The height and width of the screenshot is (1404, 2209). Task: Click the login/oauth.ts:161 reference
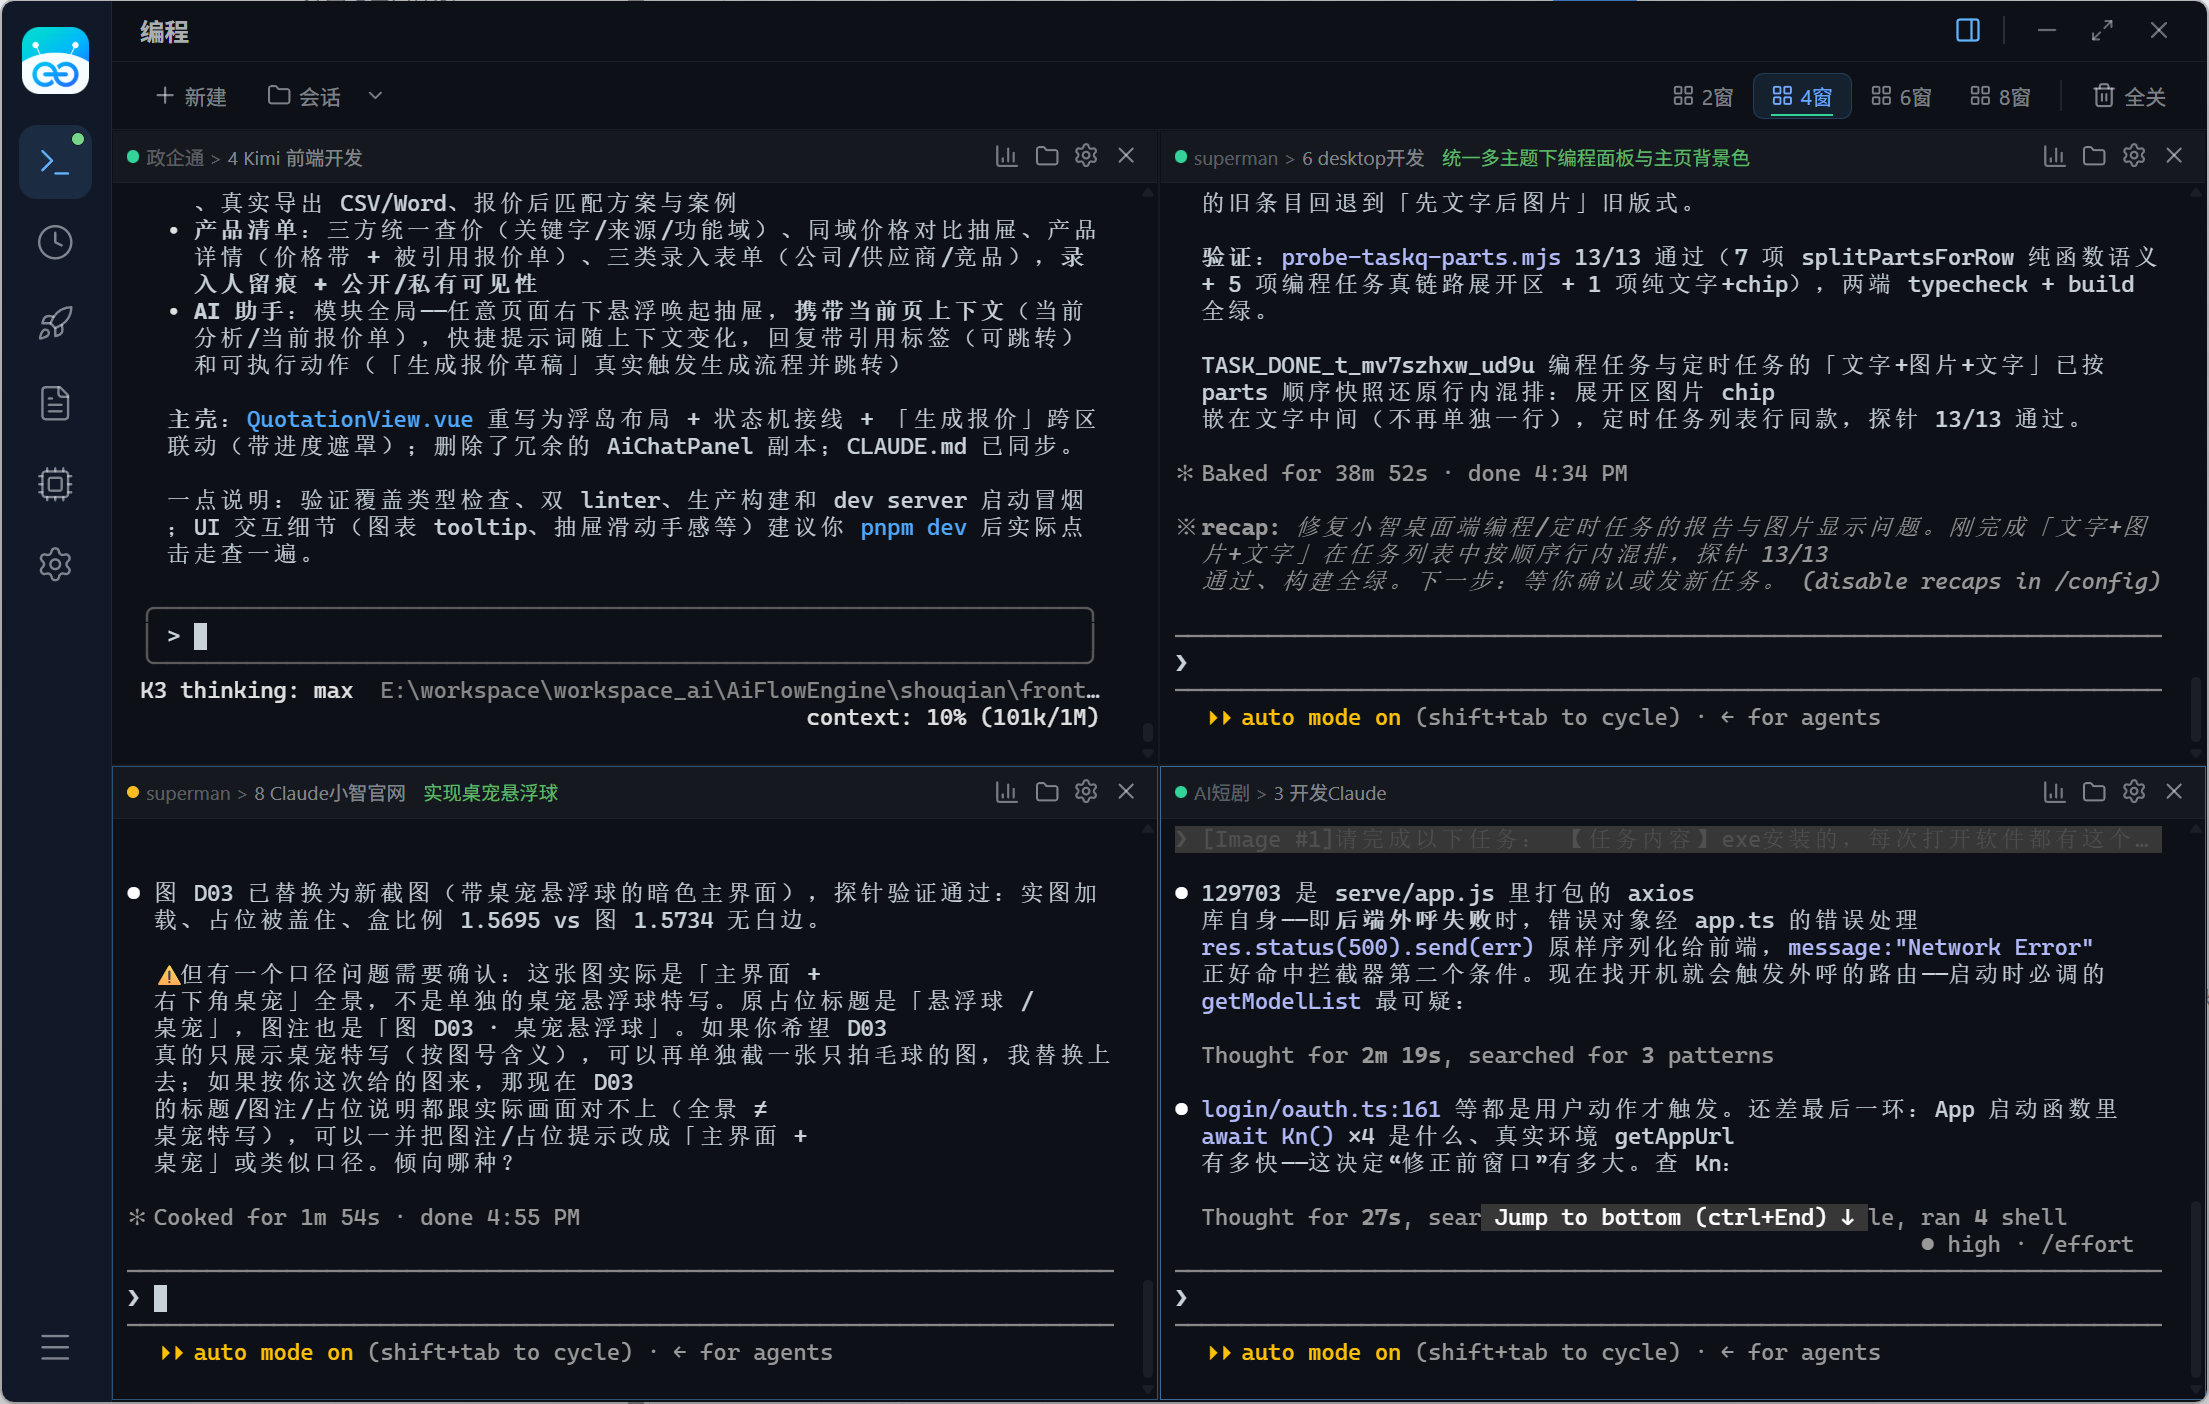[1320, 1109]
